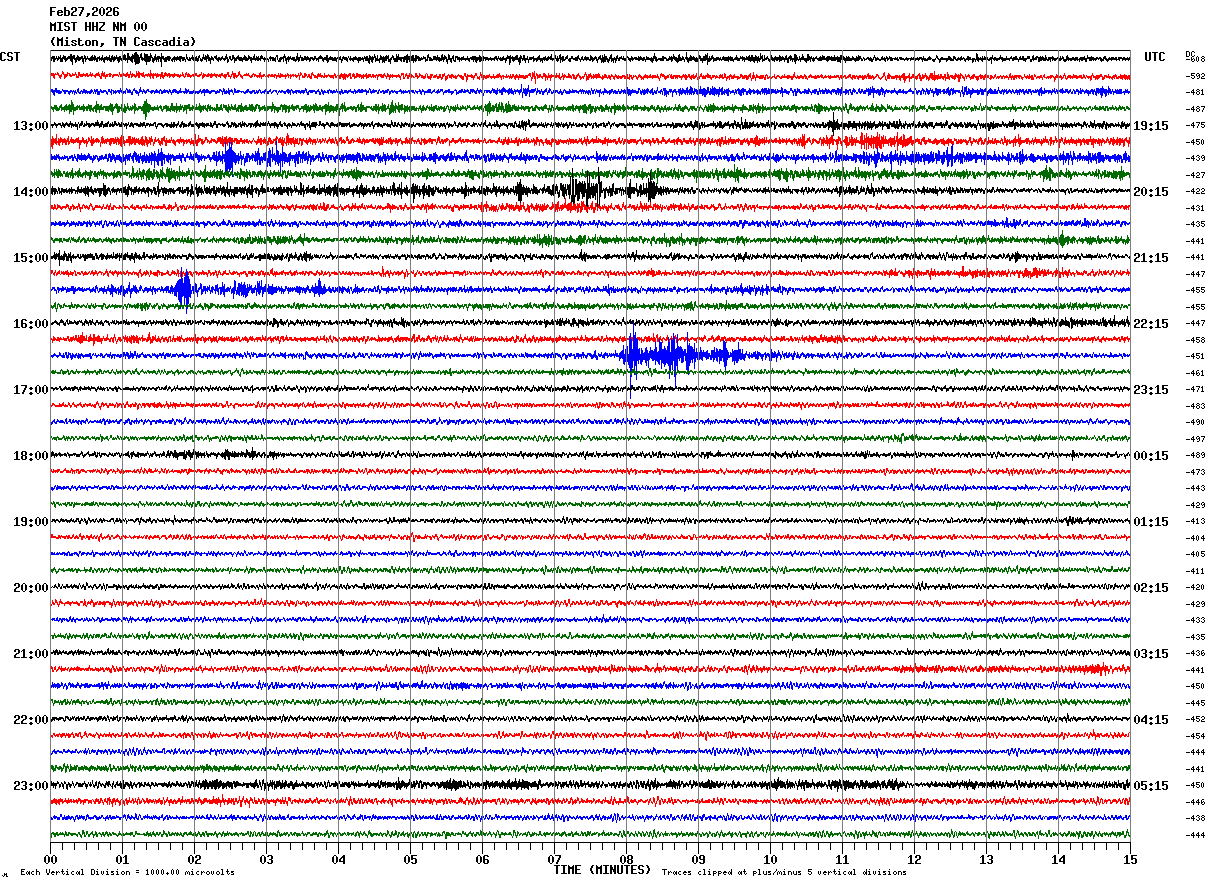Click the 05:15 UTC time label

click(x=1151, y=786)
